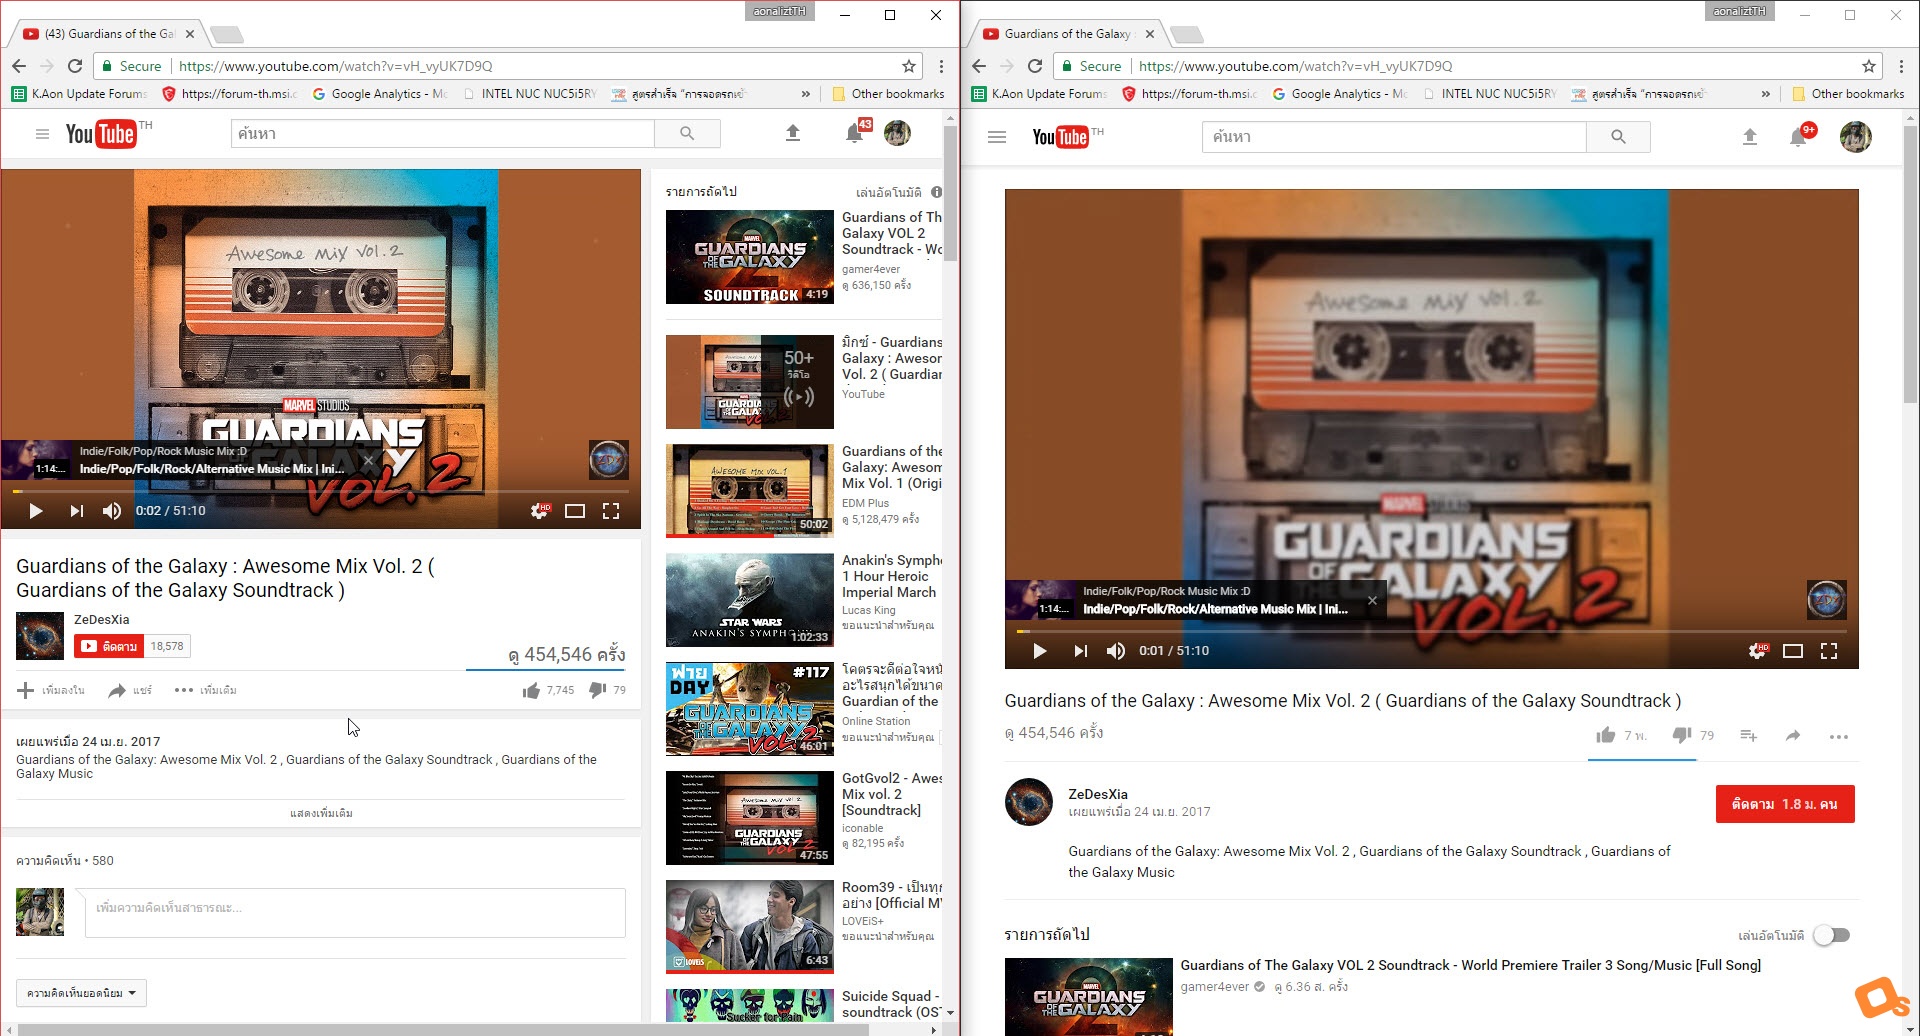Open YouTube guide menu in left window
This screenshot has height=1036, width=1920.
(x=42, y=134)
